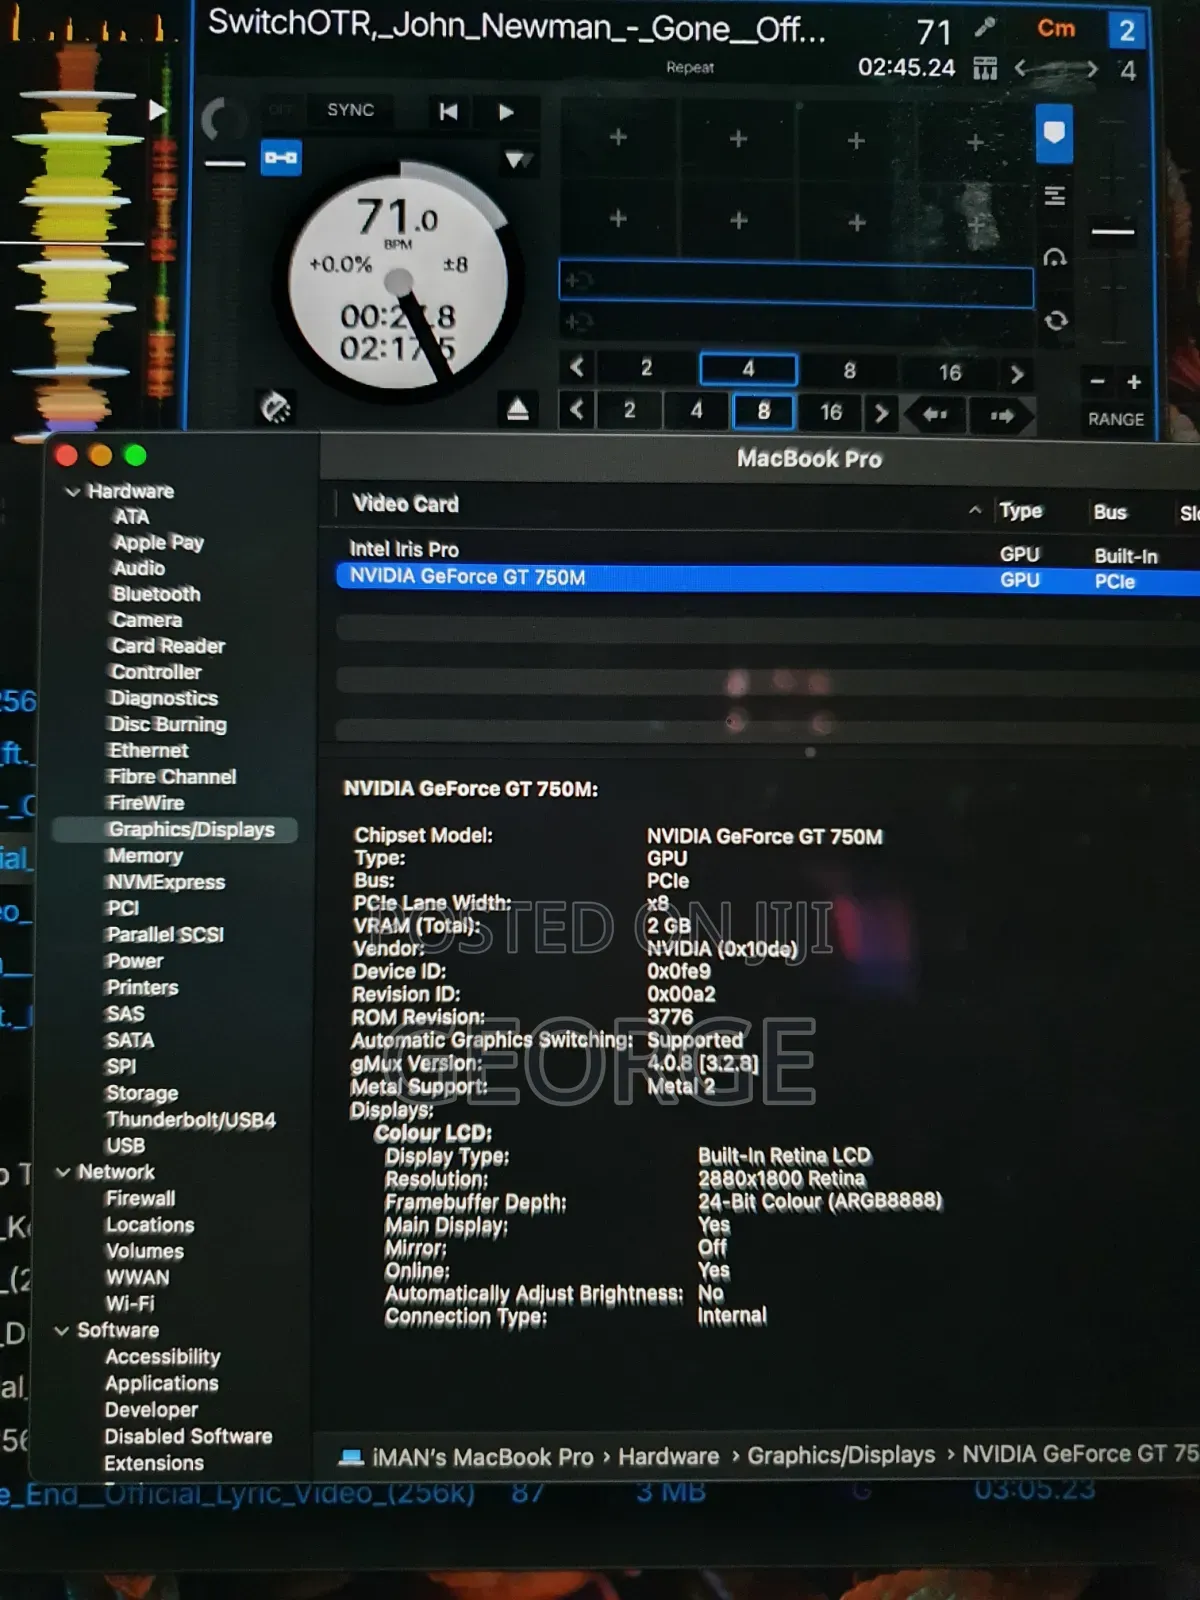
Task: Click tempo slider handle above RANGE
Action: point(1112,233)
